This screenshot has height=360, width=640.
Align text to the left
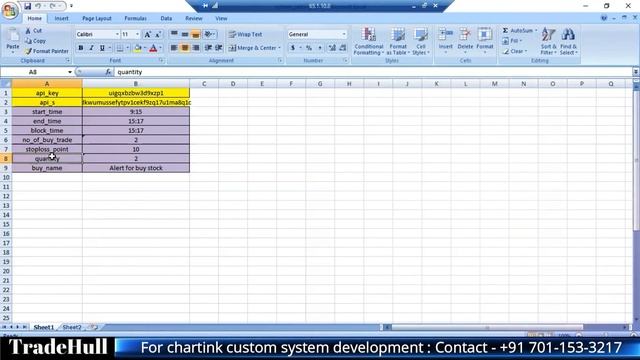coord(174,48)
